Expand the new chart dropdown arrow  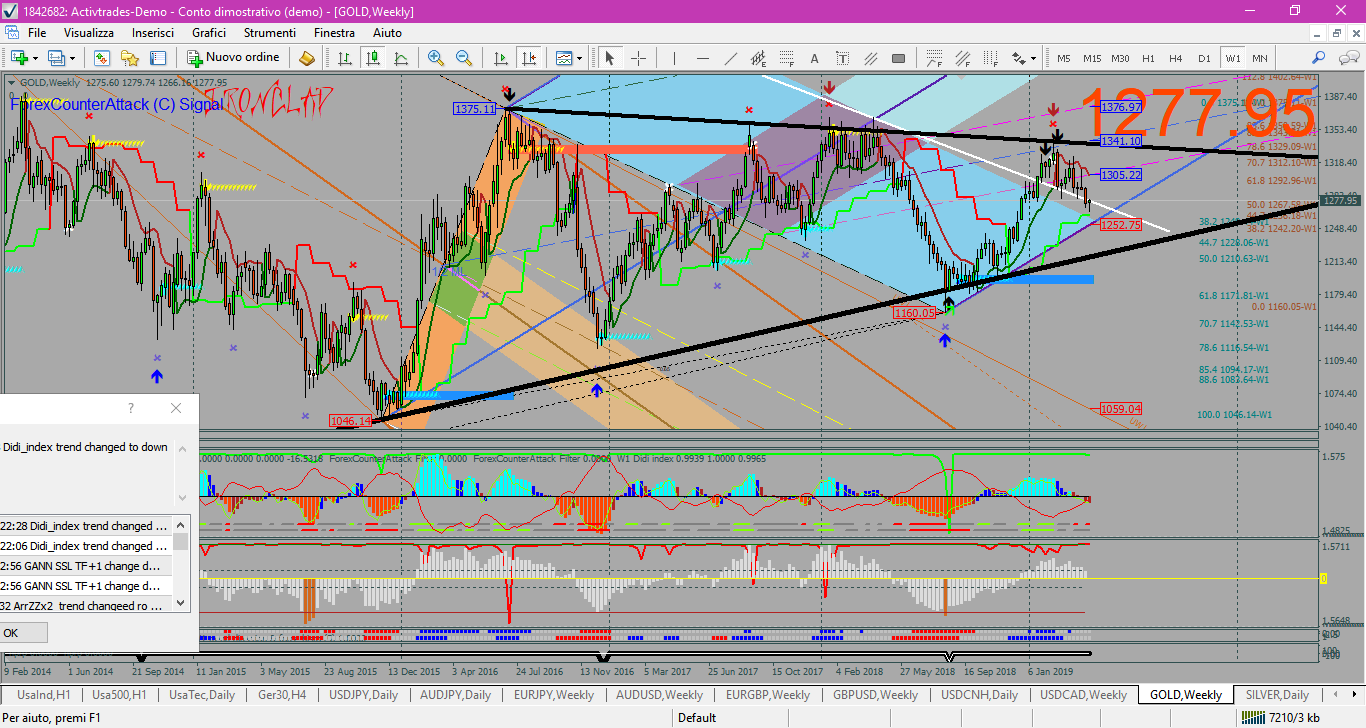[37, 58]
